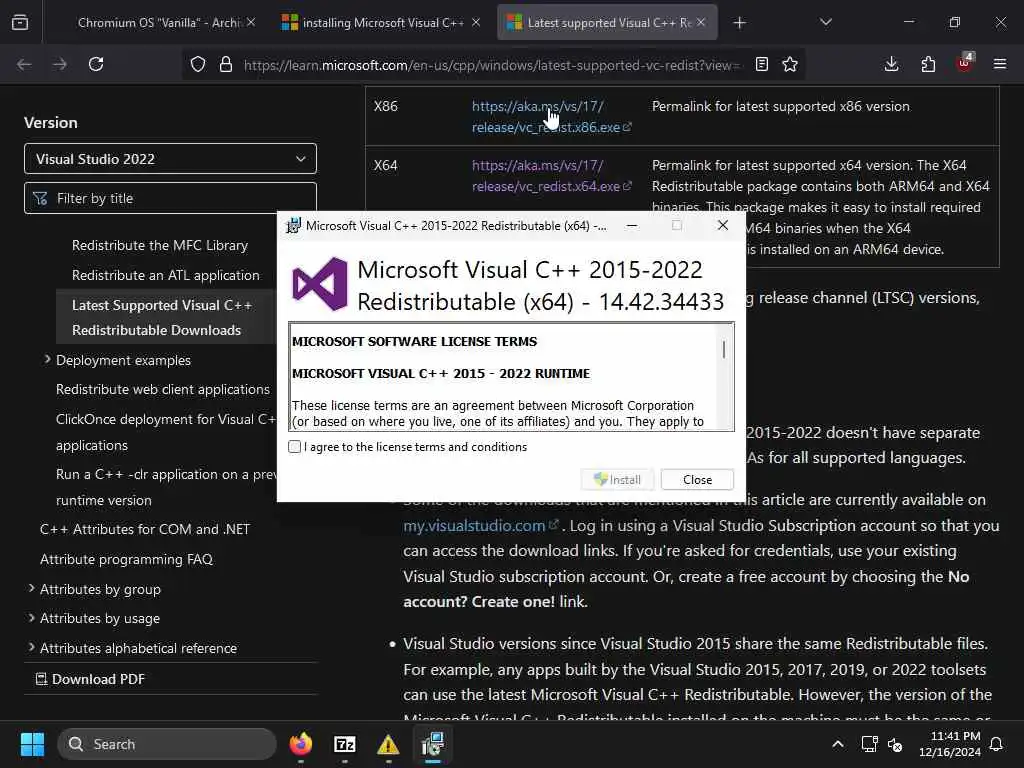Click the license terms scrollbar thumb
The width and height of the screenshot is (1024, 768).
coord(724,349)
